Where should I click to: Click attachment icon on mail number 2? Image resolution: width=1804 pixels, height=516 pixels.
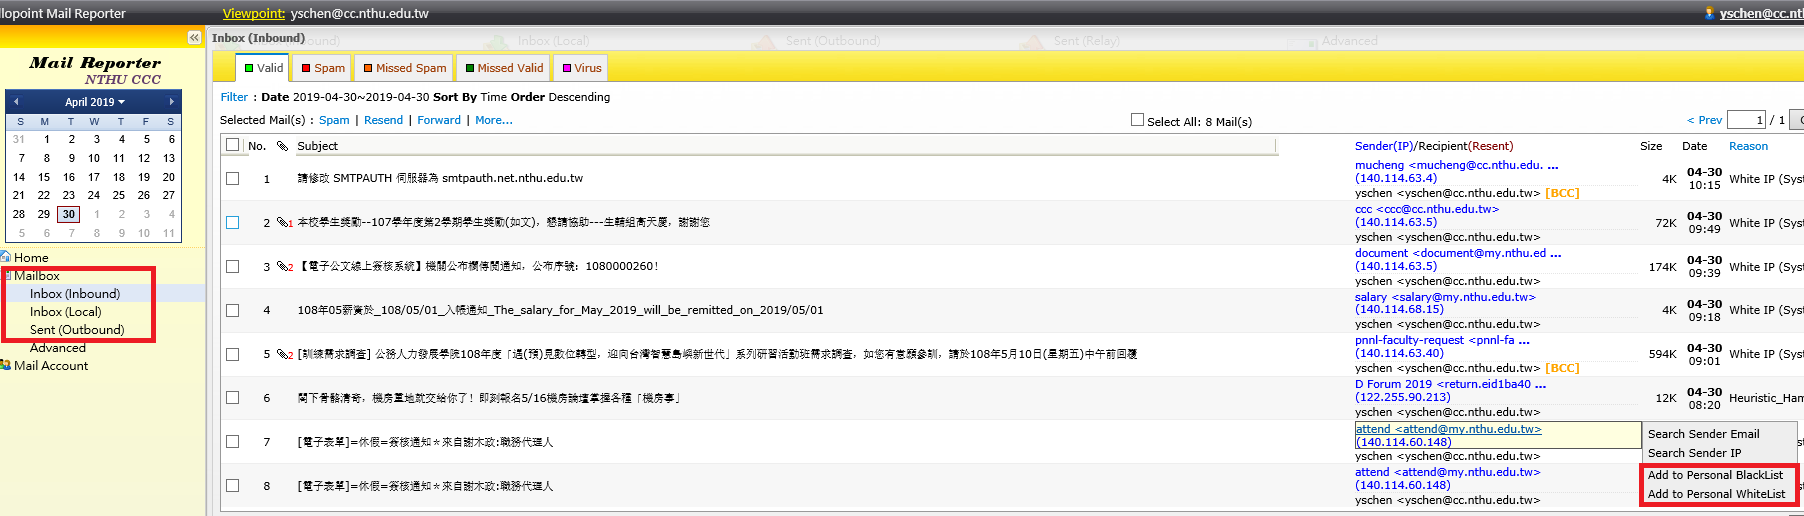tap(283, 223)
